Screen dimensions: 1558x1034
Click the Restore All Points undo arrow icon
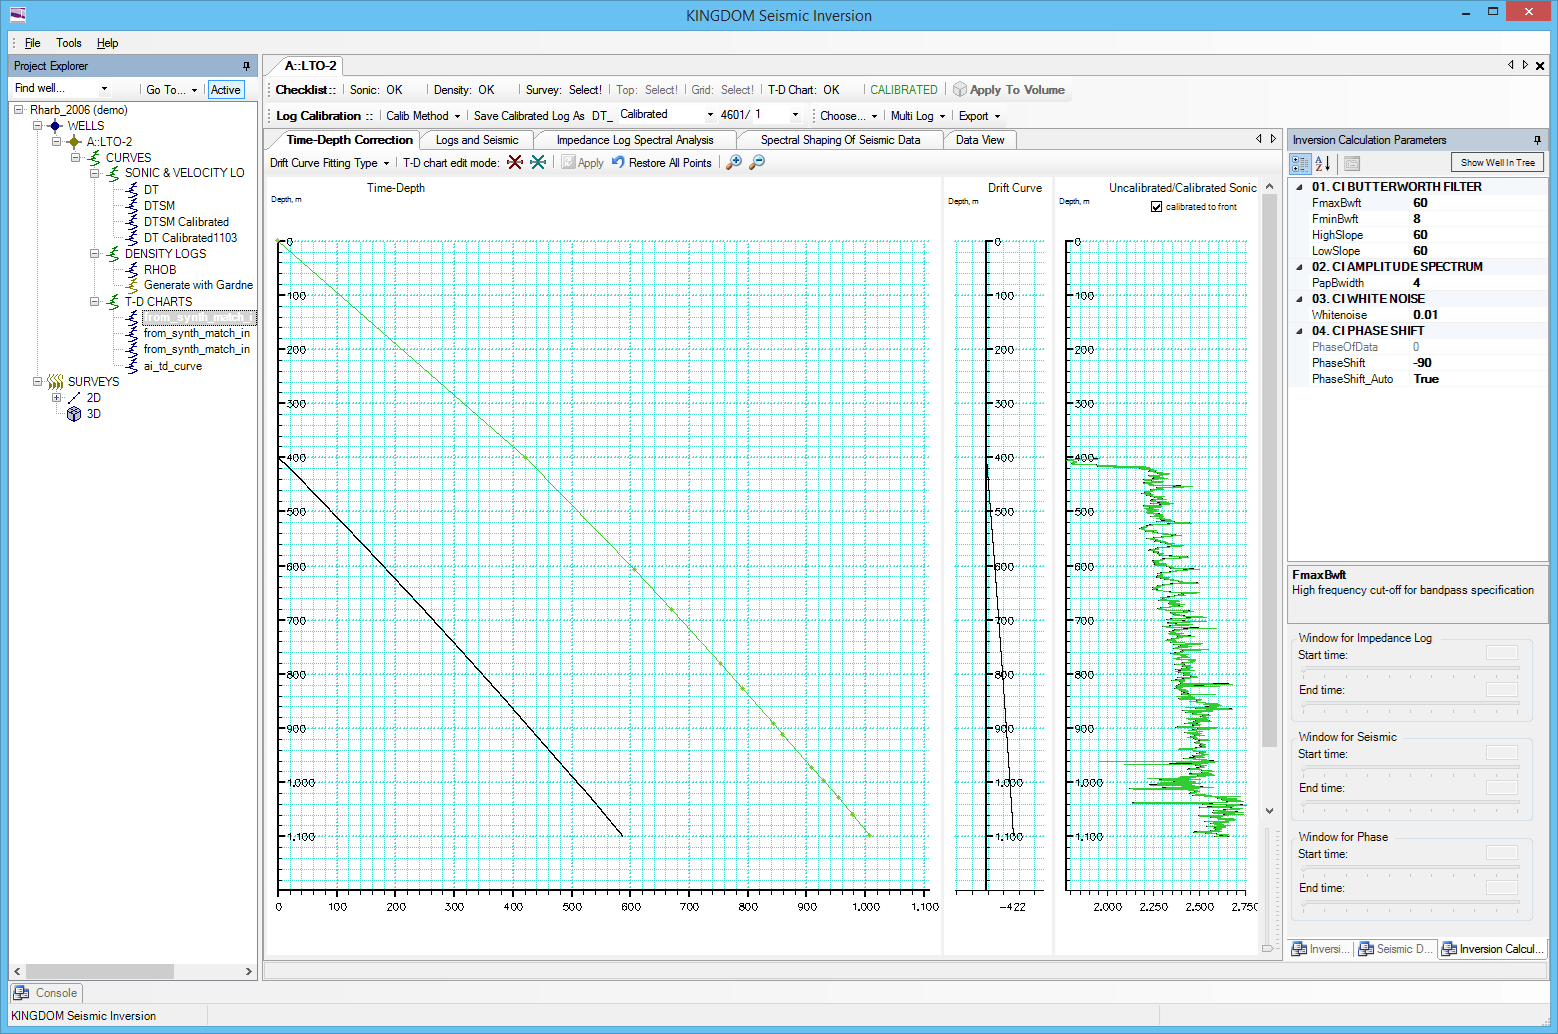tap(618, 162)
